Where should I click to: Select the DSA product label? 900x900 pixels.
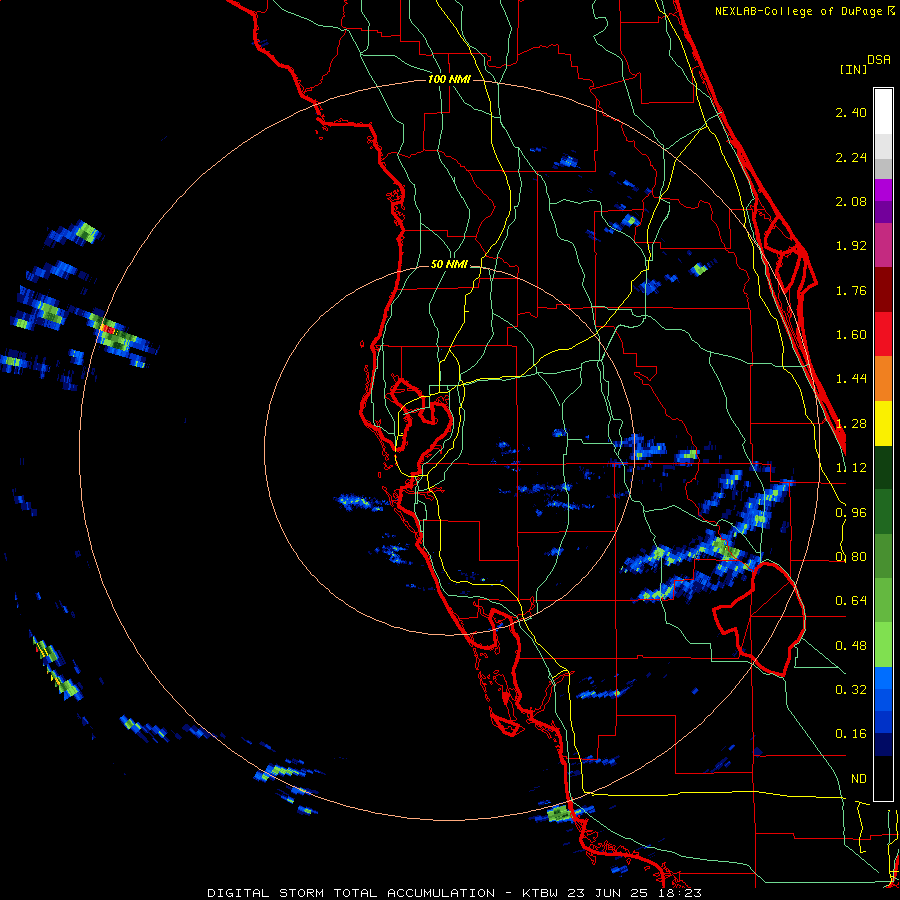pos(879,60)
